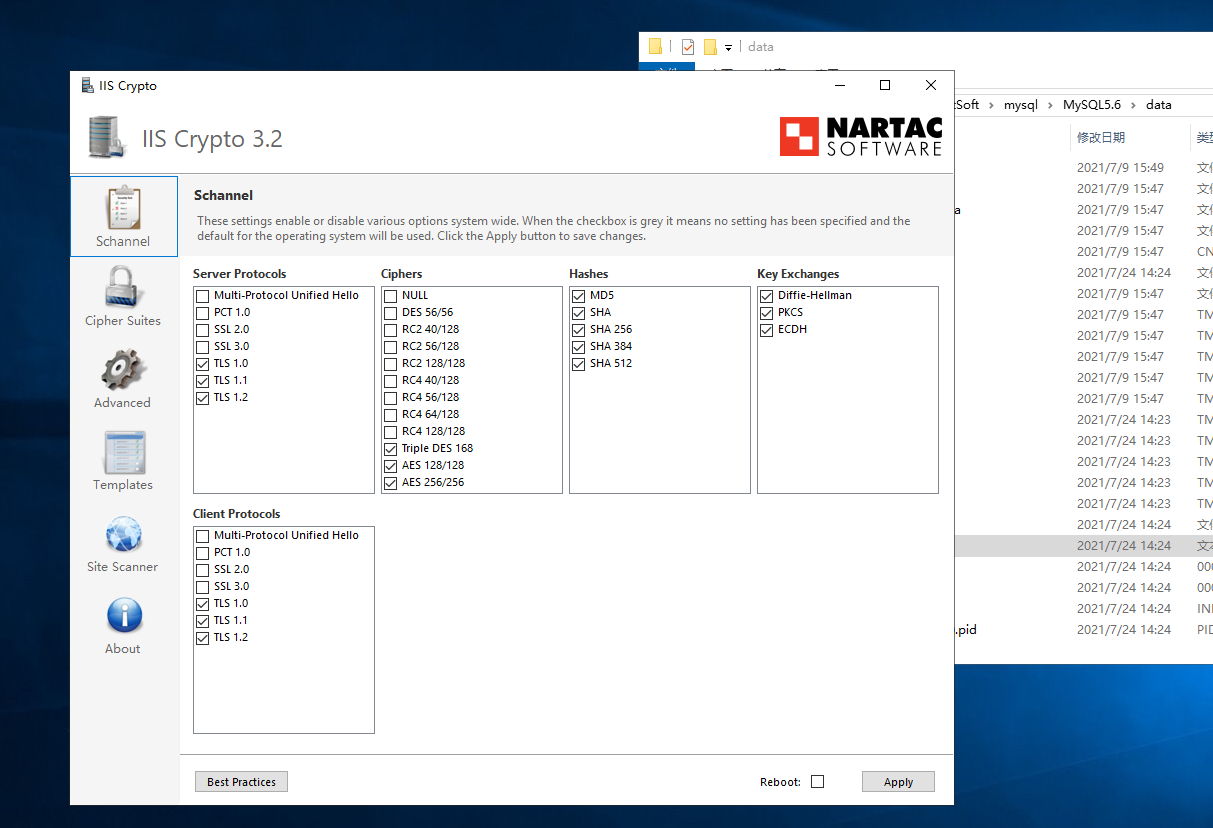Open the About info icon

point(124,616)
